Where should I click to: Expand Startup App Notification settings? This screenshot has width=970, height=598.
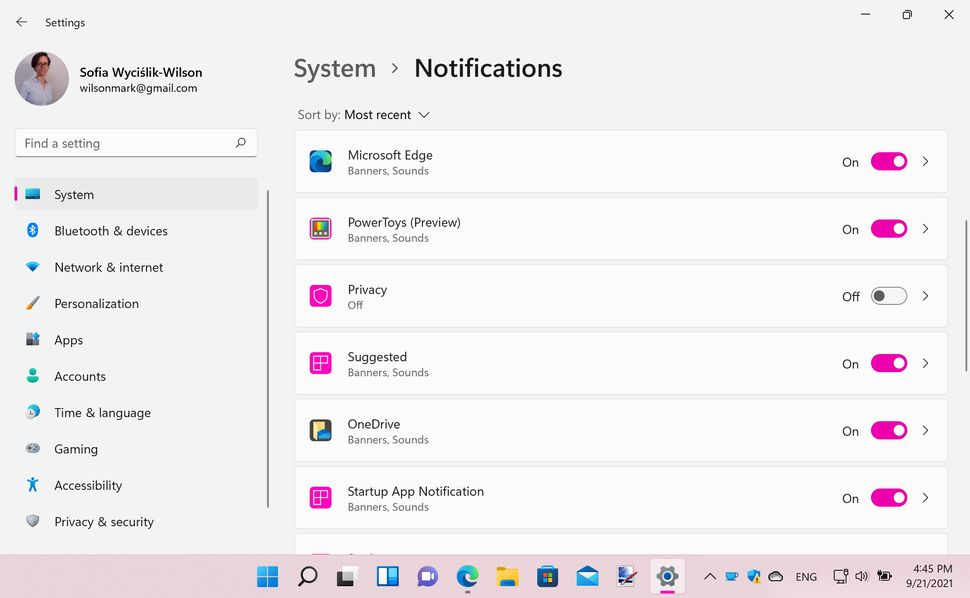point(925,497)
